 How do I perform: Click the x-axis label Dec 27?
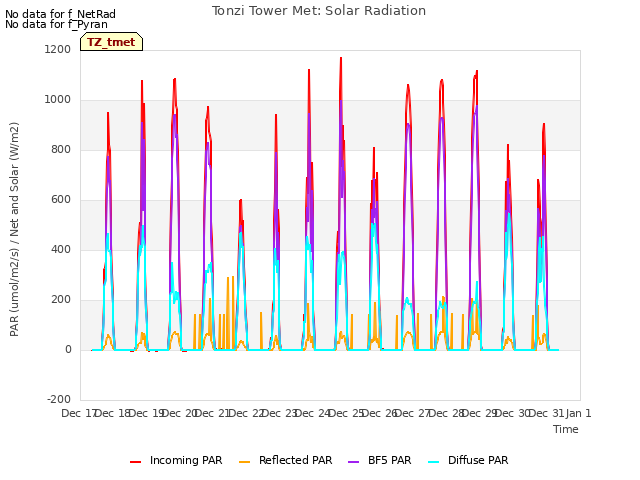pyautogui.click(x=412, y=413)
